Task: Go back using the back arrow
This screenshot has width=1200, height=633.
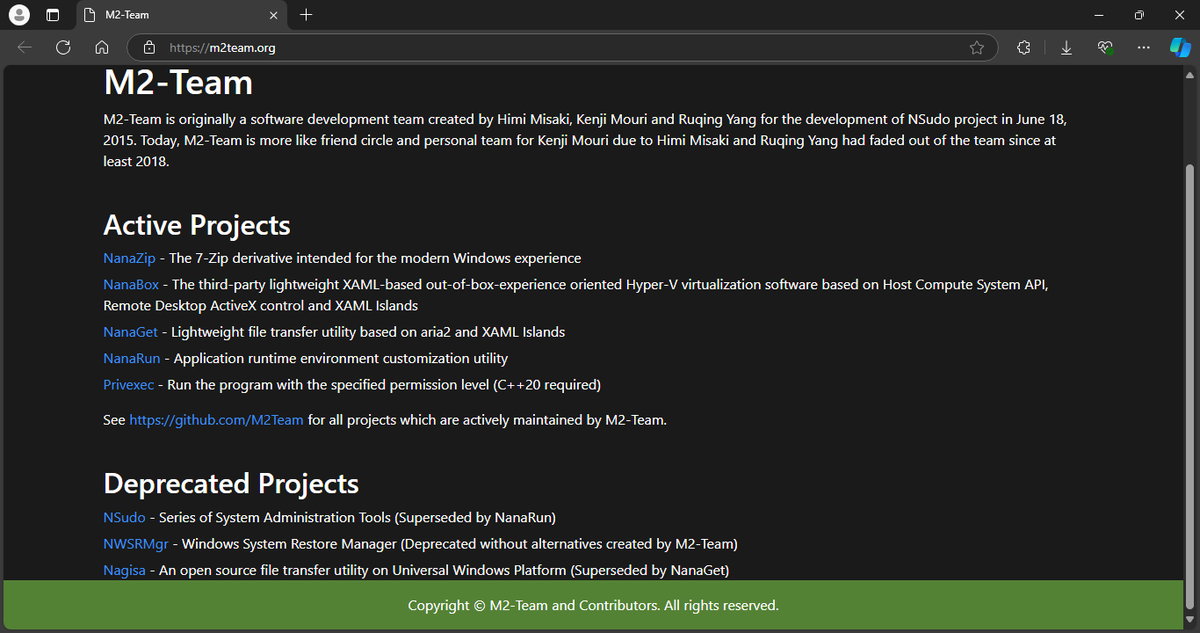Action: (25, 47)
